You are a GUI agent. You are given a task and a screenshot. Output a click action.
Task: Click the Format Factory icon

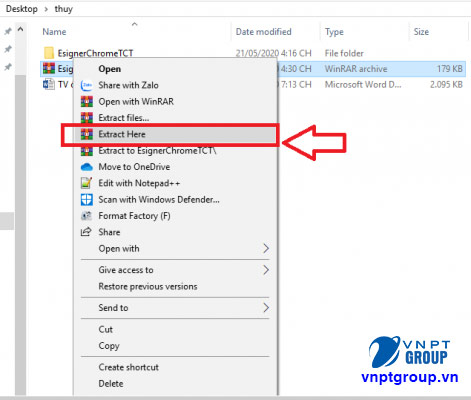(87, 216)
